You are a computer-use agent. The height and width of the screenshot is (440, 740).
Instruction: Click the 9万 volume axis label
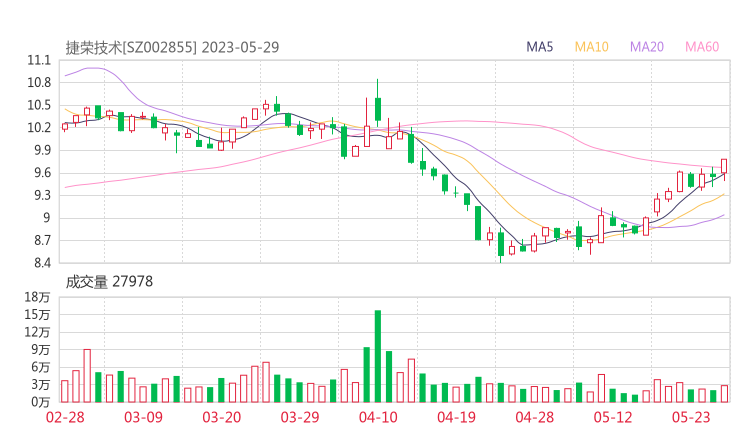[x=41, y=349]
